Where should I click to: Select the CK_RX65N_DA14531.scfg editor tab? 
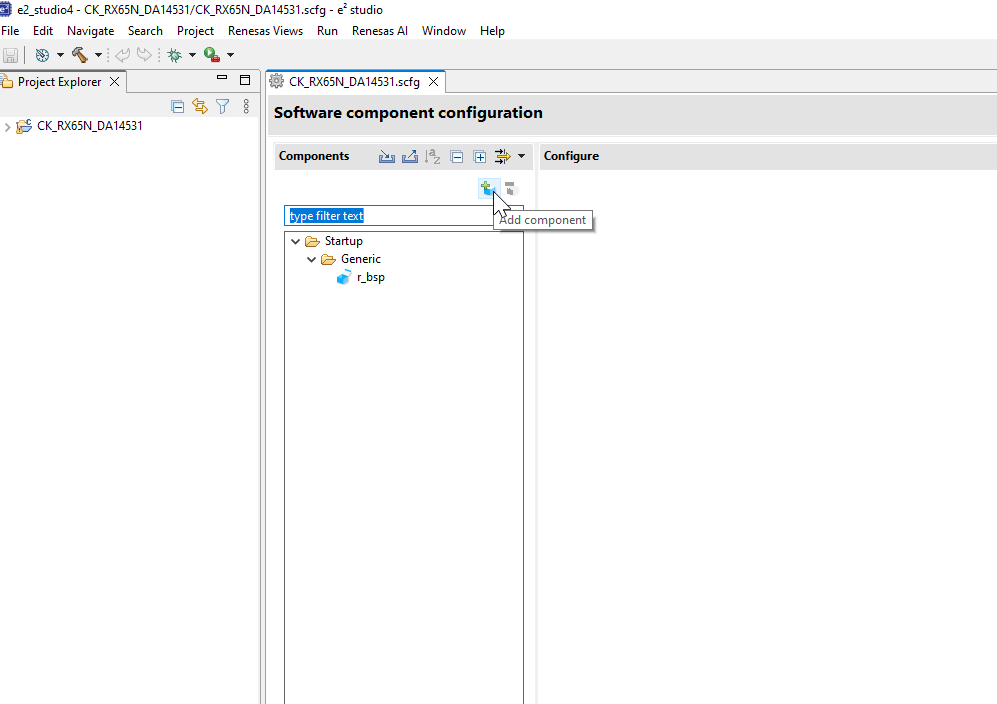point(354,82)
